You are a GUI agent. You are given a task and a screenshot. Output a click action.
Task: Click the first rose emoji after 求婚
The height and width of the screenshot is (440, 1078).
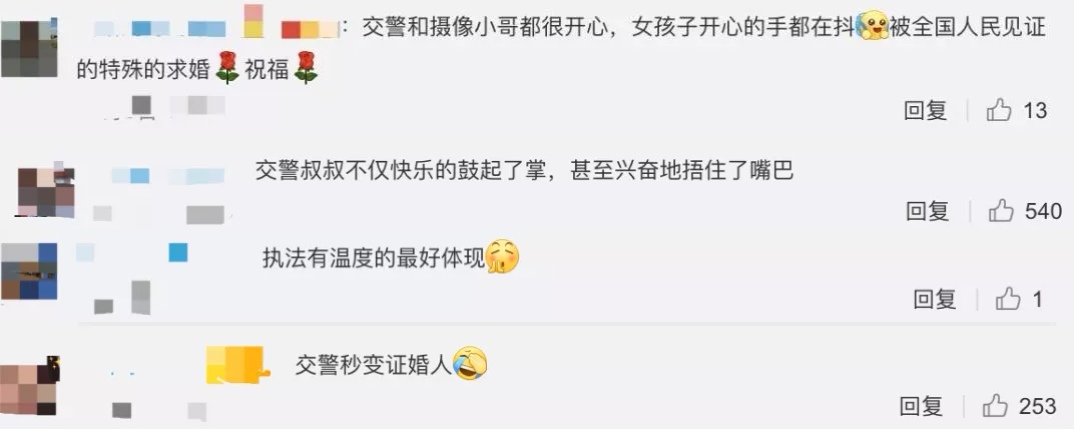click(x=227, y=68)
